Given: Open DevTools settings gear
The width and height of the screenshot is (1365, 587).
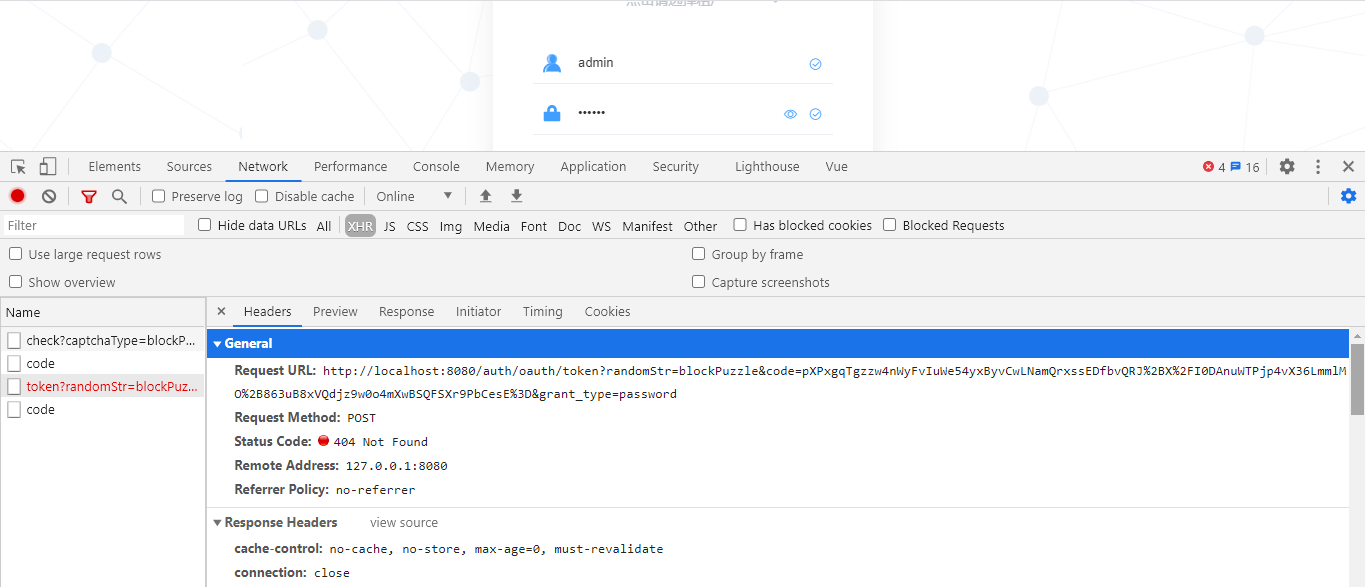Looking at the screenshot, I should pyautogui.click(x=1286, y=166).
